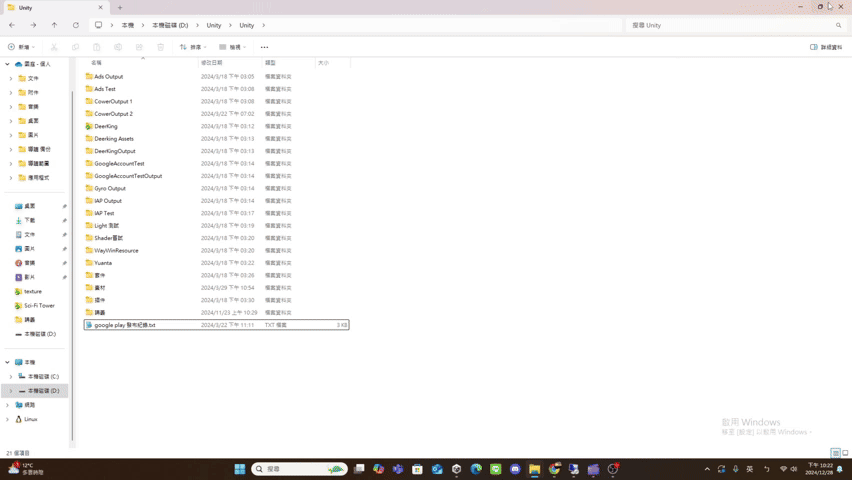Toggle the details pane button
Viewport: 852px width, 480px height.
pyautogui.click(x=826, y=47)
